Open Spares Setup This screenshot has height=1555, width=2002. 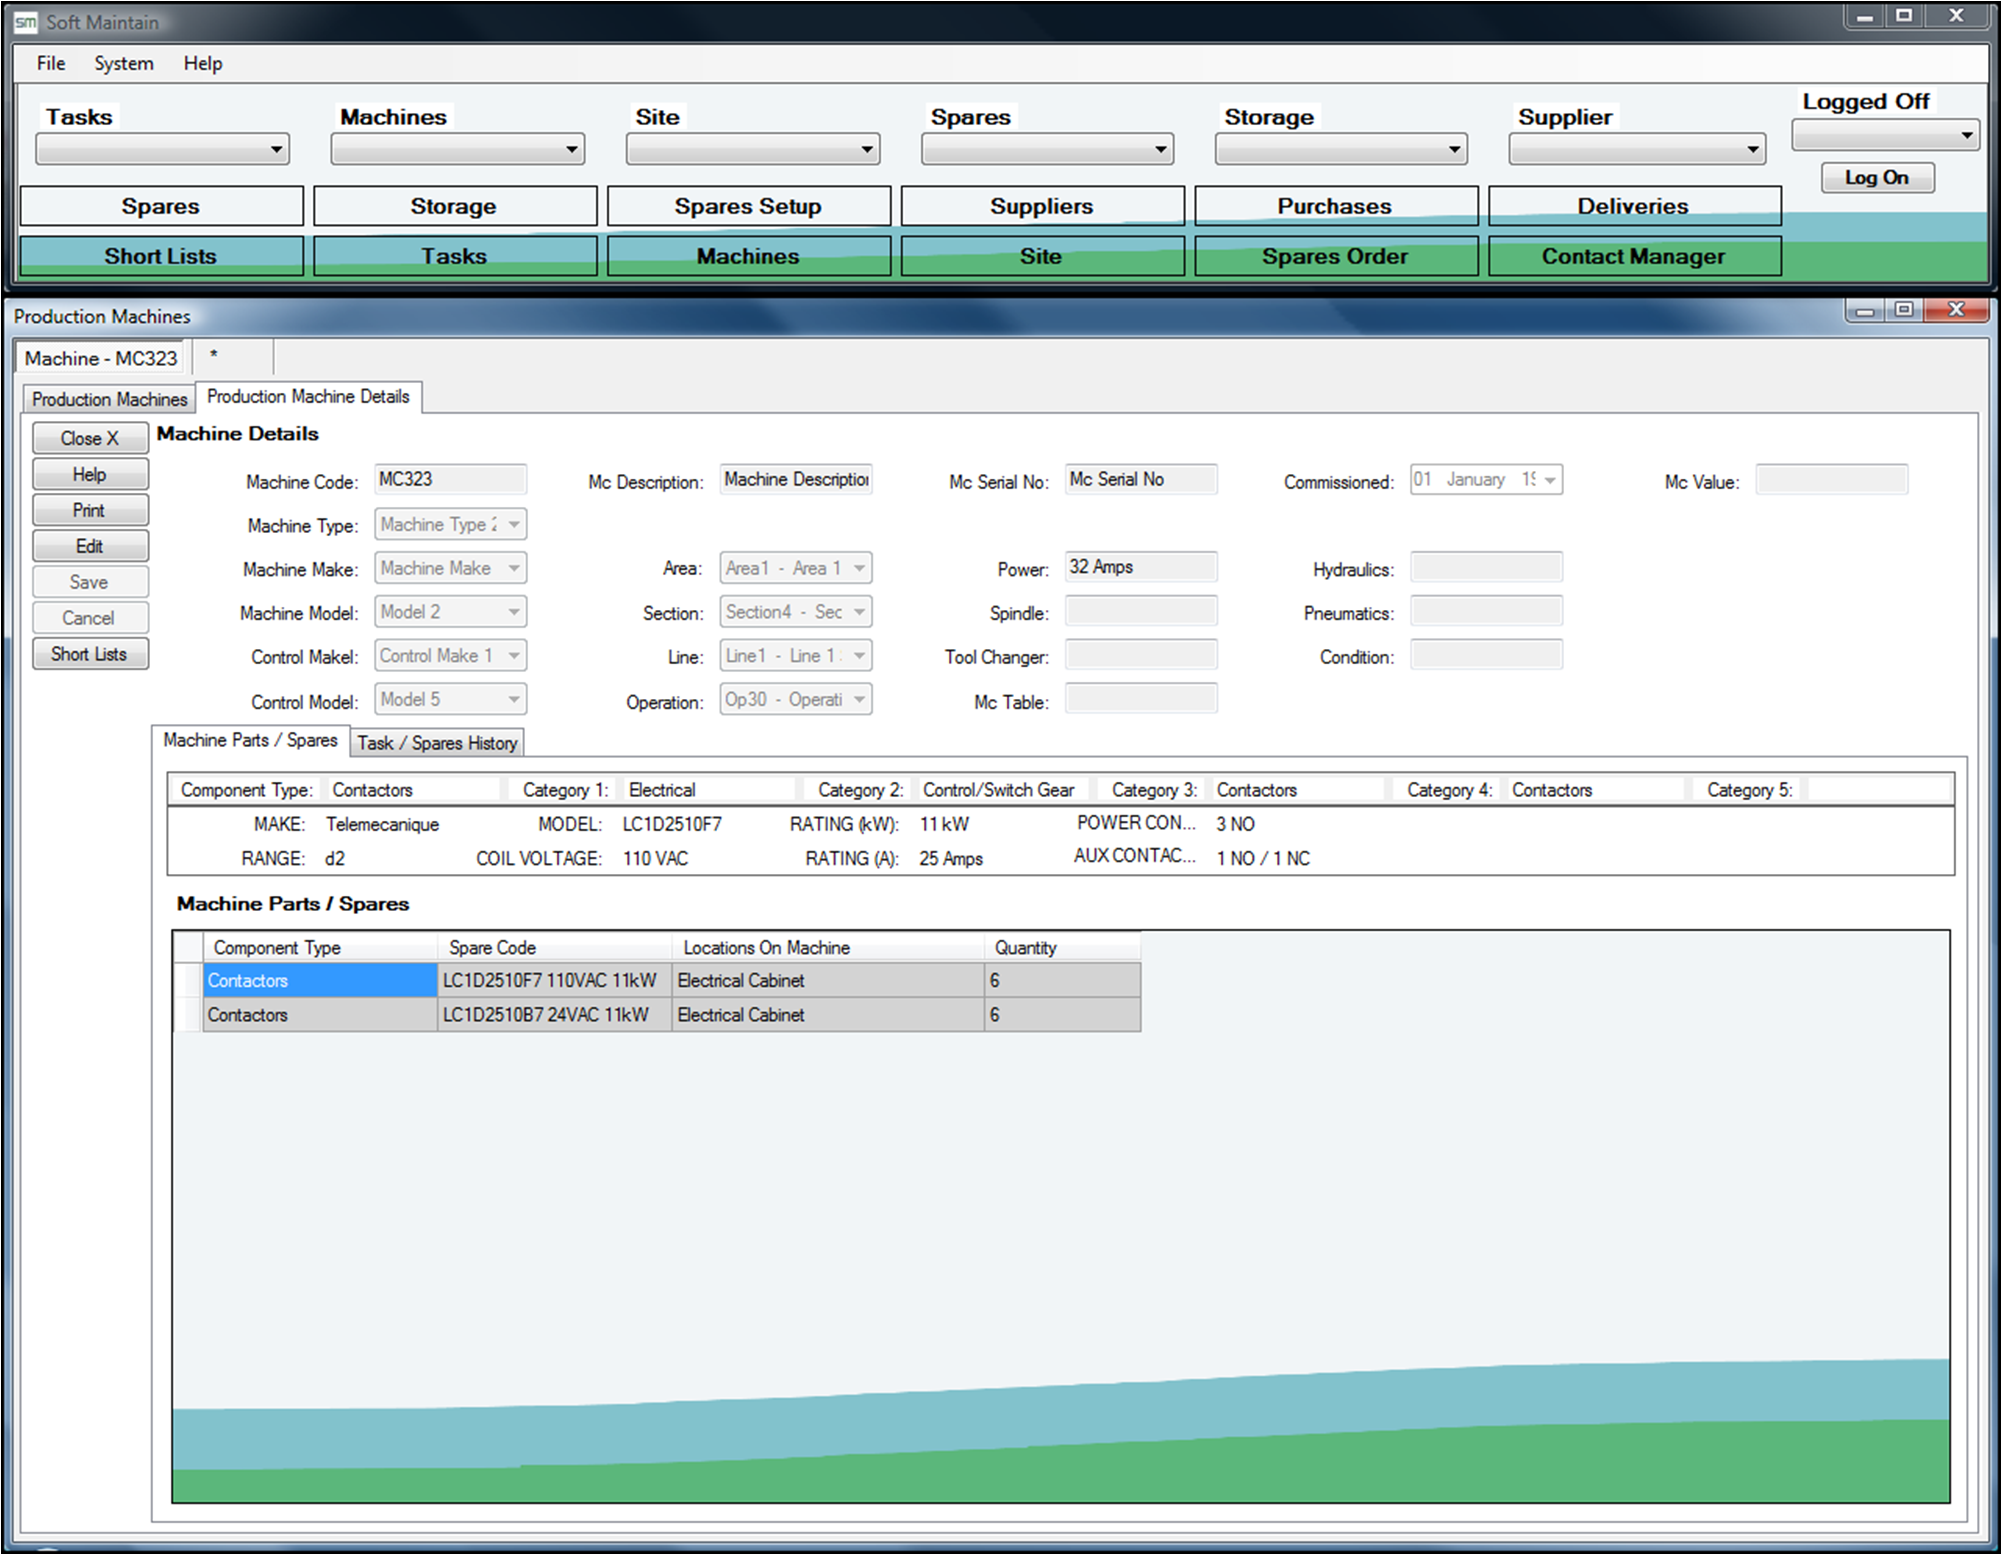[748, 206]
